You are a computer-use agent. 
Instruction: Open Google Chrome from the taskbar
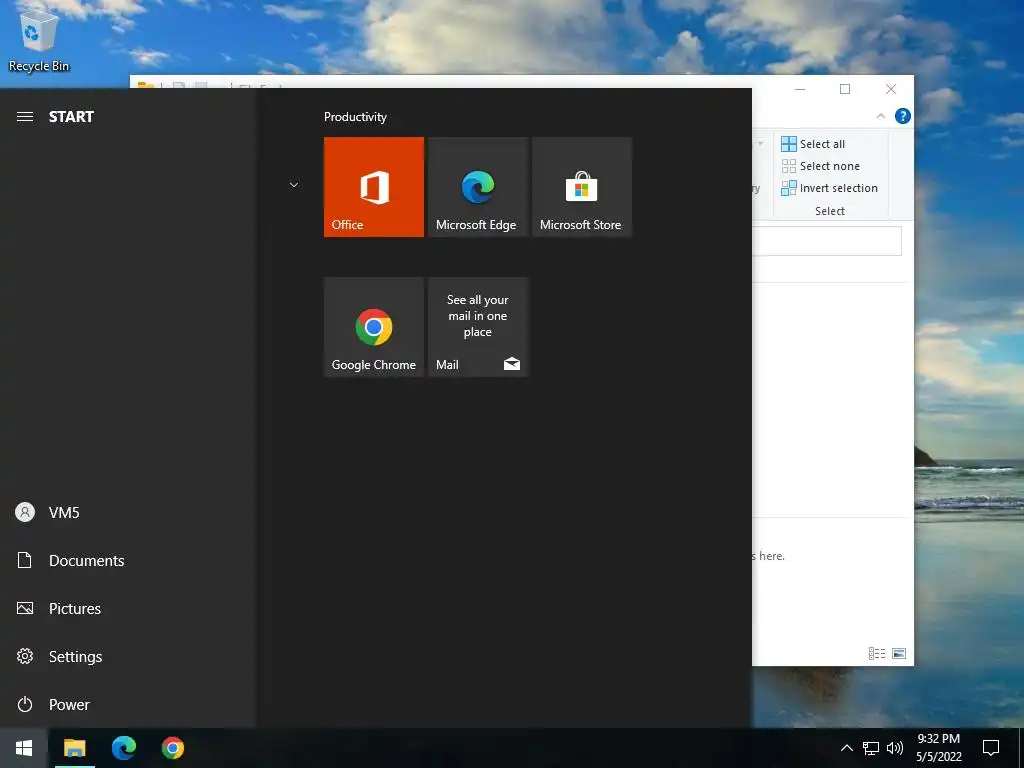[173, 748]
